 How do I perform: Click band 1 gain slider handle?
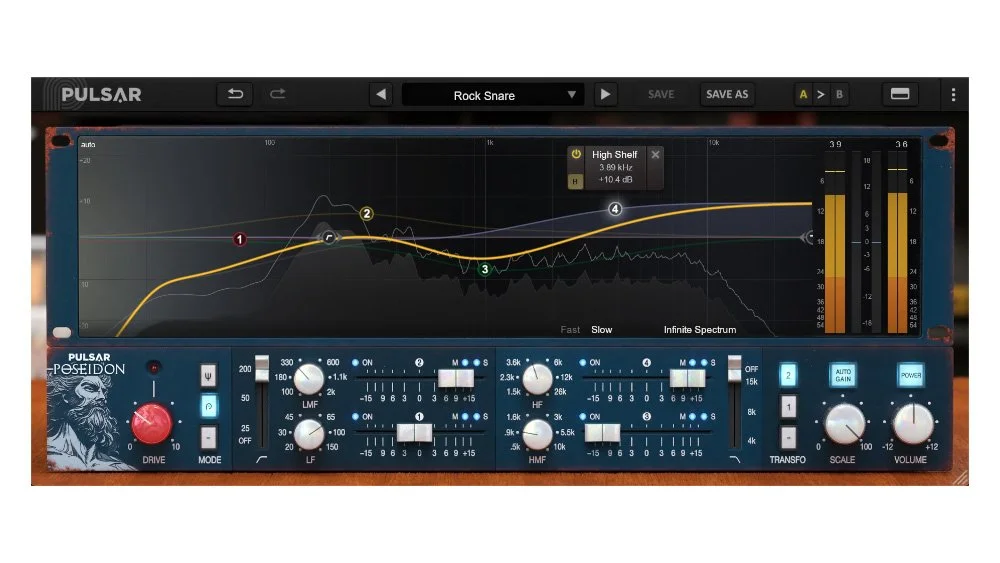click(x=415, y=433)
